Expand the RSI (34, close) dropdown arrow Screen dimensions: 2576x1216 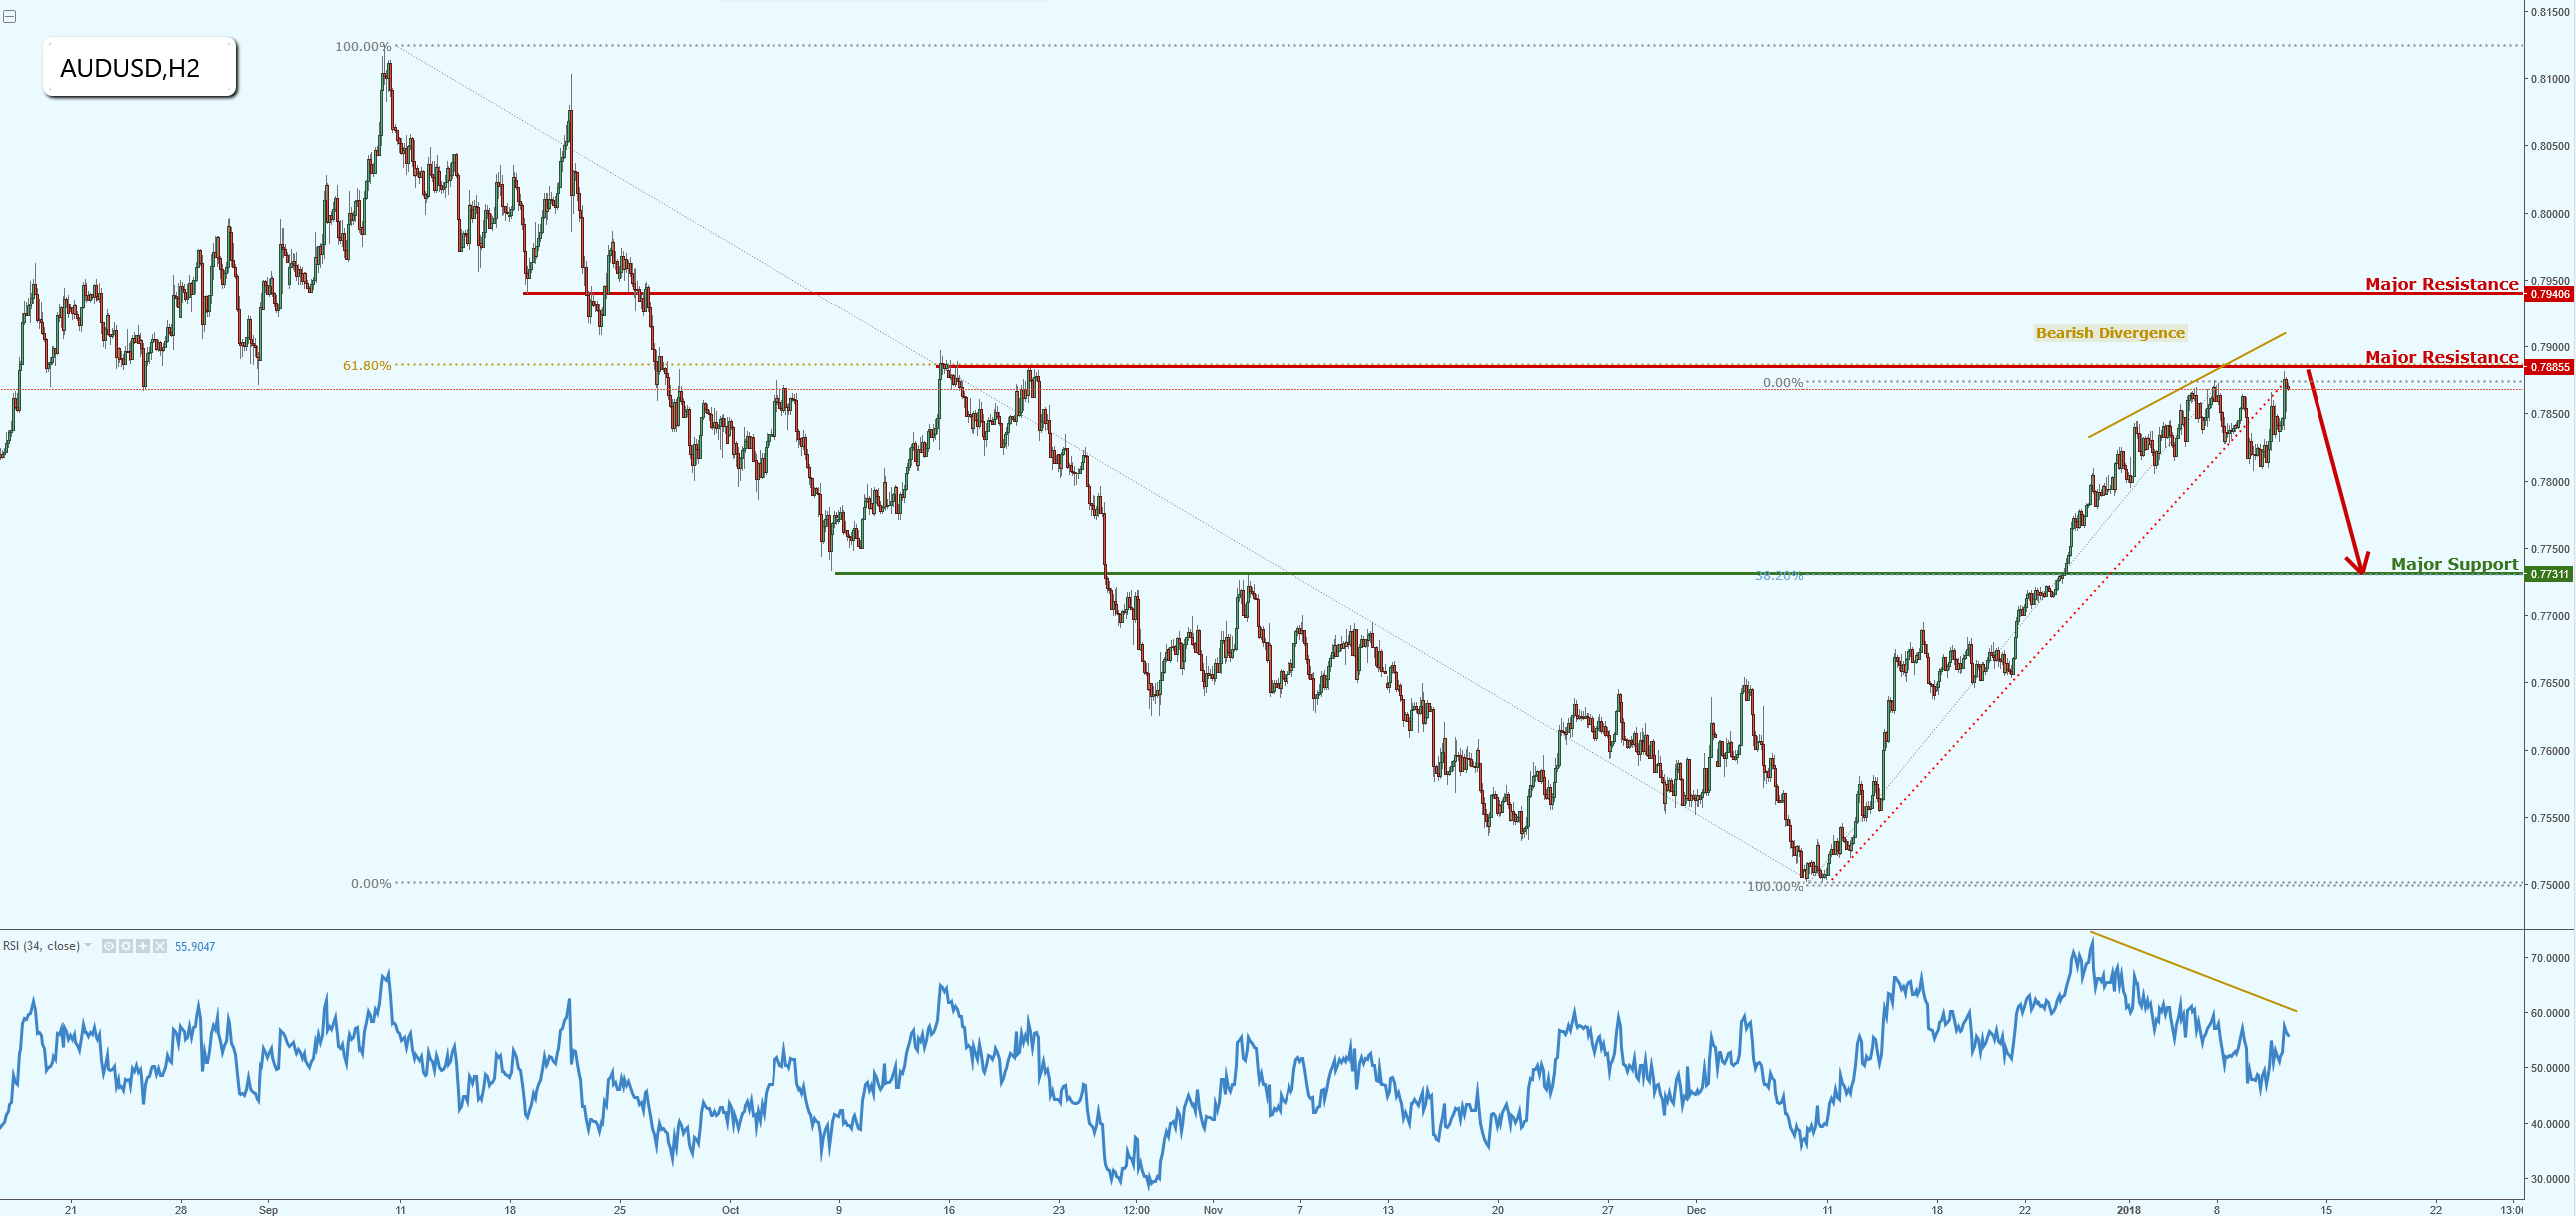88,946
